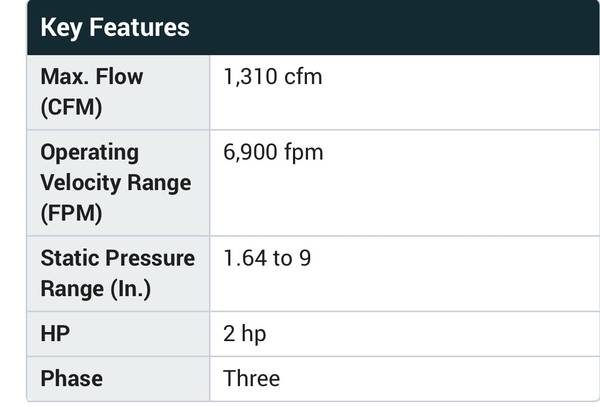
Task: Click the (FPM) unit text
Action: [71, 214]
